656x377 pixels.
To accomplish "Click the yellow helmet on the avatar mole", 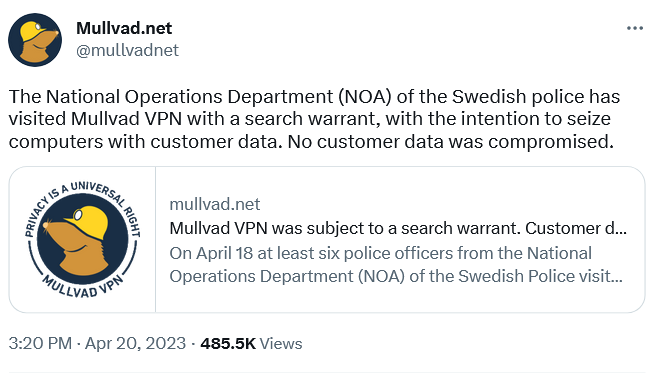I will pos(34,31).
